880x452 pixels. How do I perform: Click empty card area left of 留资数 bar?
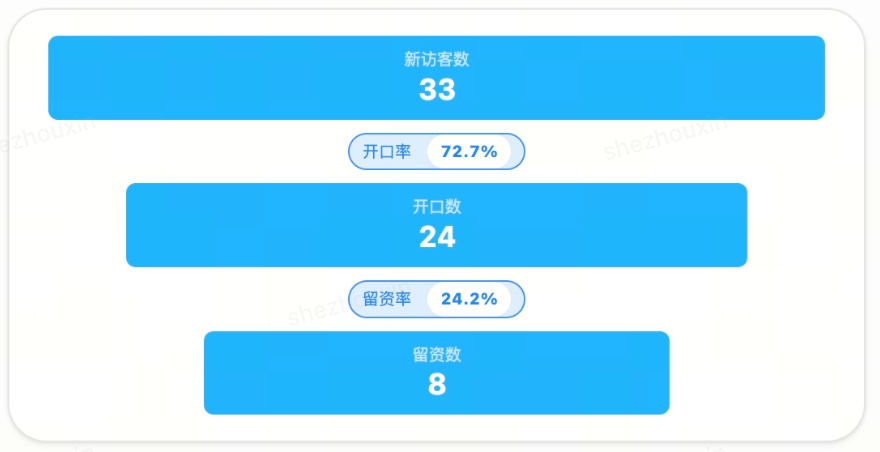[x=110, y=373]
